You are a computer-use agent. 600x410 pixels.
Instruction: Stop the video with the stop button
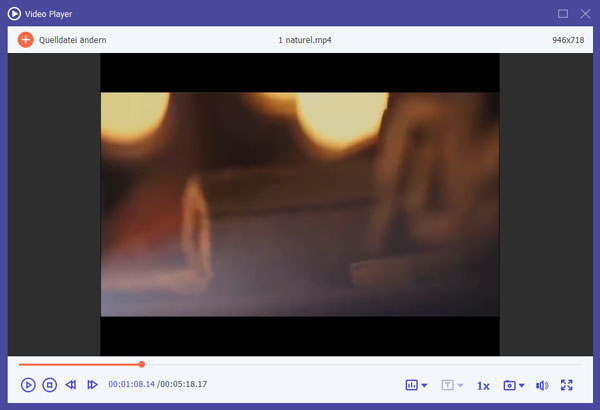(49, 385)
